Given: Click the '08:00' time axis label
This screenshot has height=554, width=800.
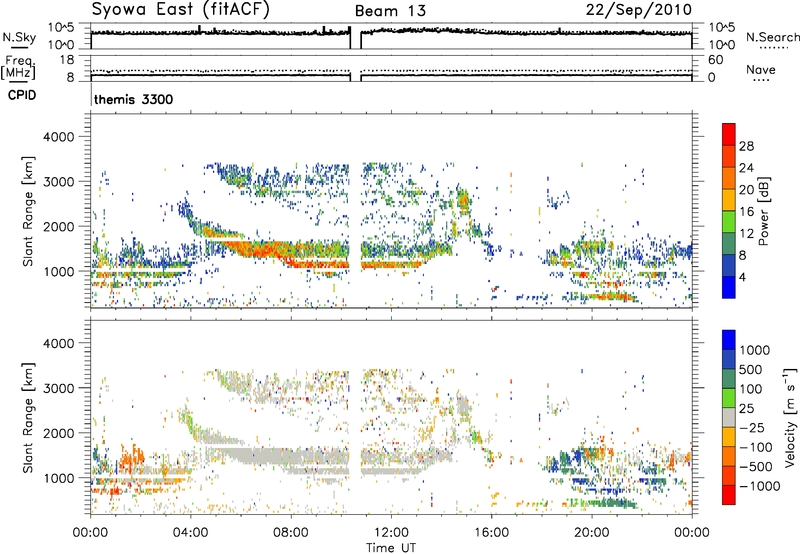Looking at the screenshot, I should (x=291, y=533).
